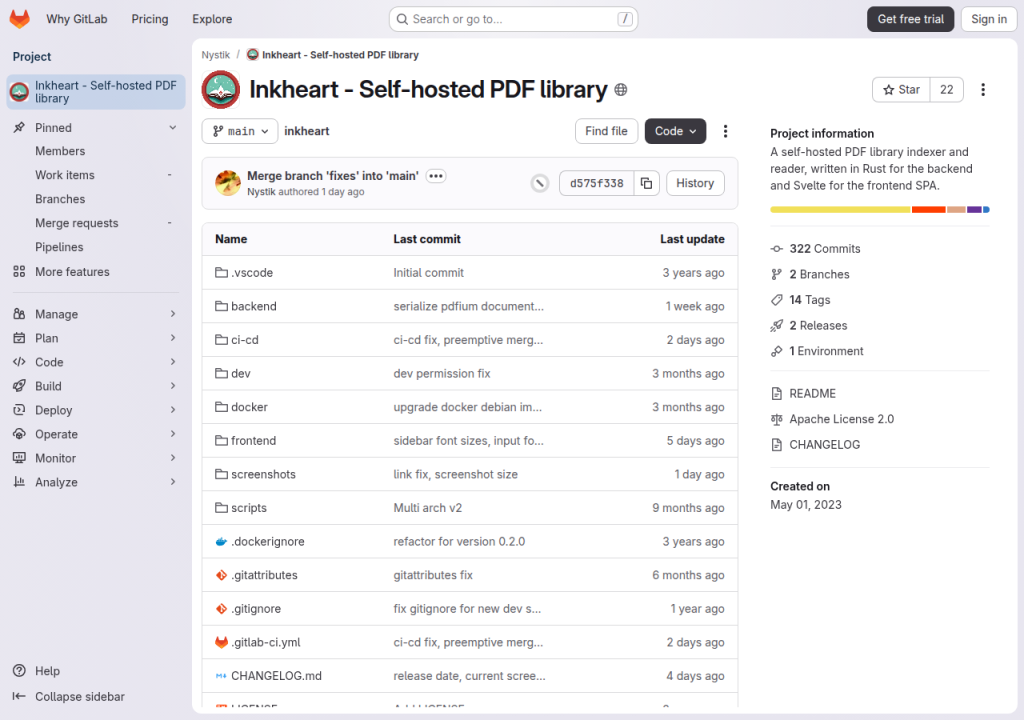Expand commit message with ellipsis toggle

(x=436, y=176)
